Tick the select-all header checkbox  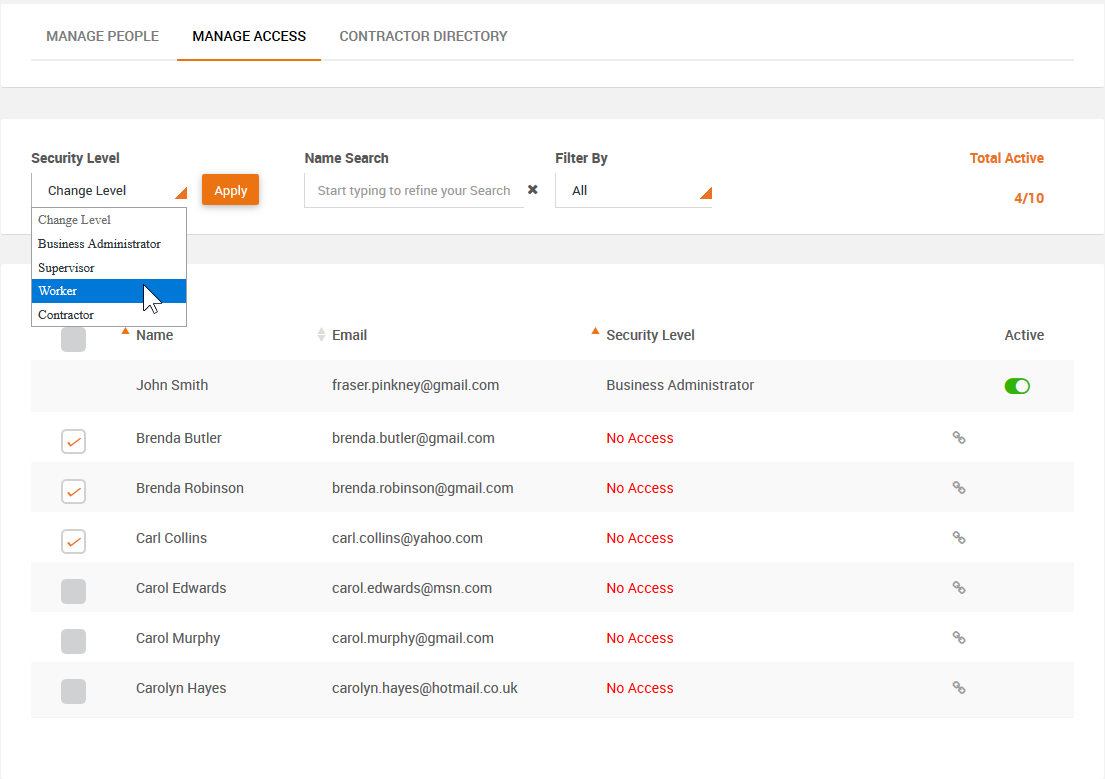(73, 340)
